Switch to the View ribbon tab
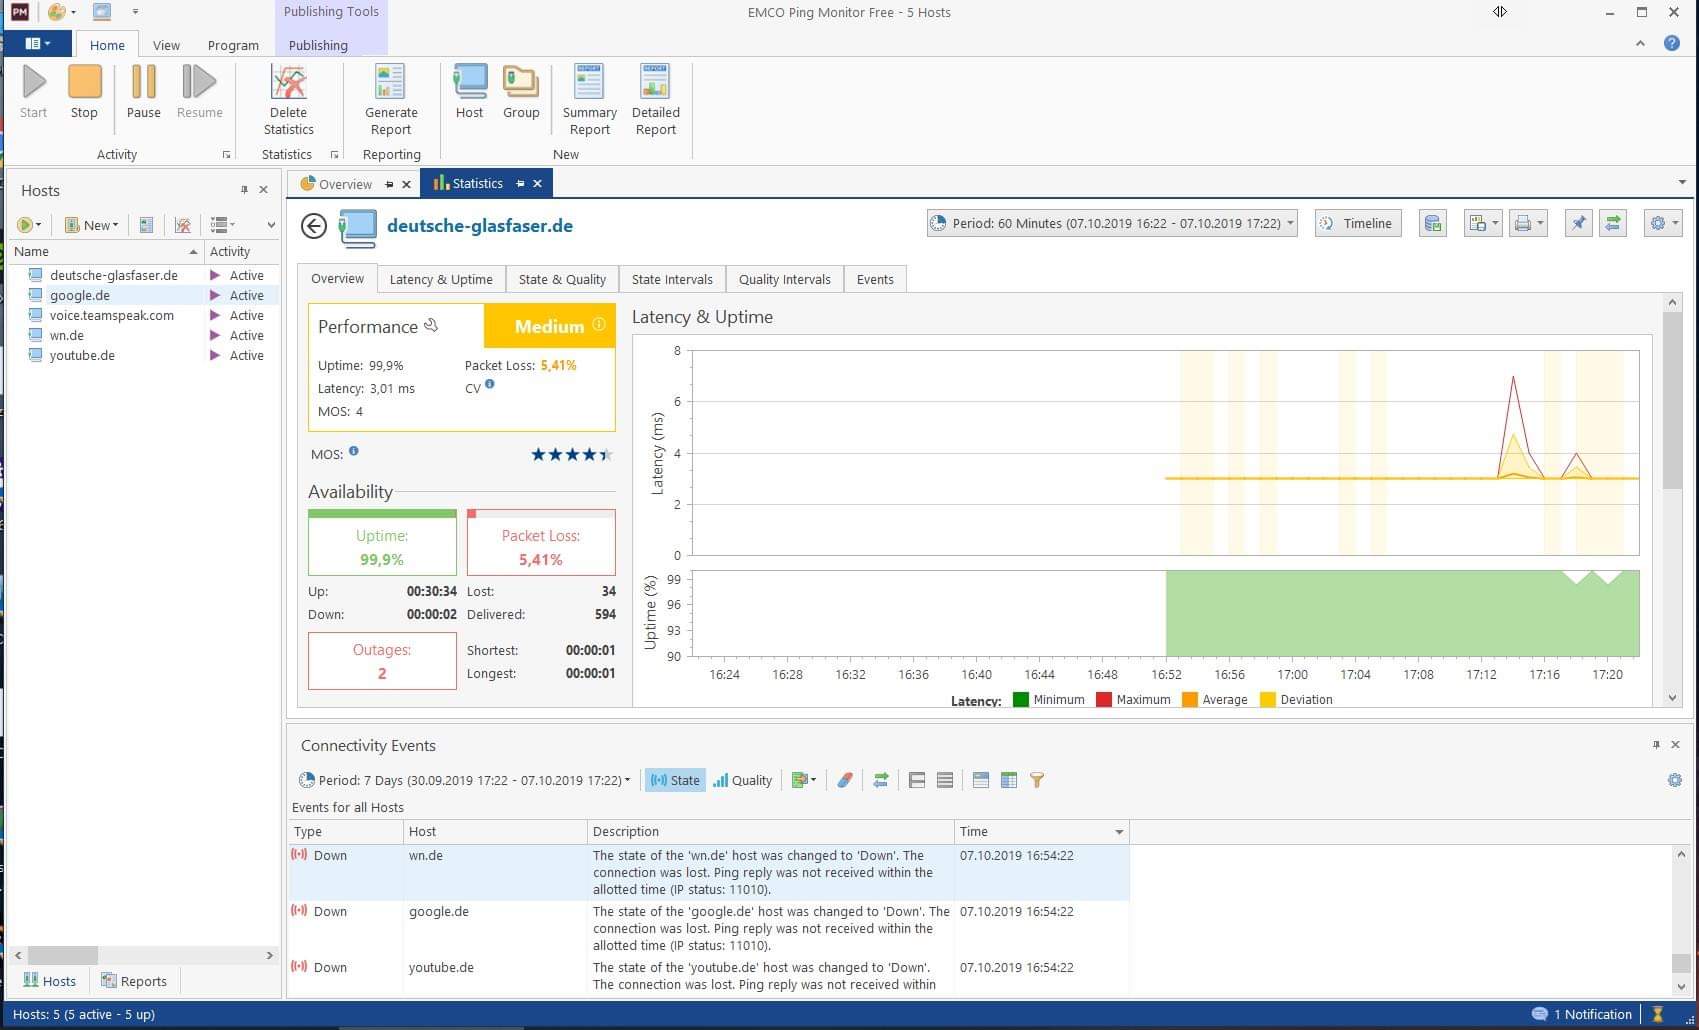The width and height of the screenshot is (1699, 1030). [166, 45]
